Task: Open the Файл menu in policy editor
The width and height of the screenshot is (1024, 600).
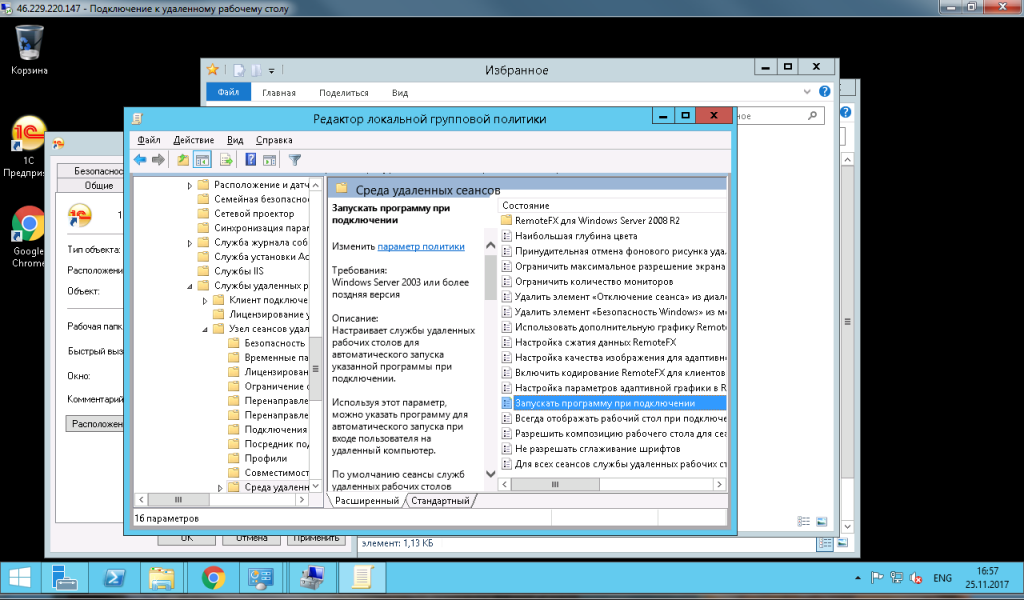Action: coord(149,140)
